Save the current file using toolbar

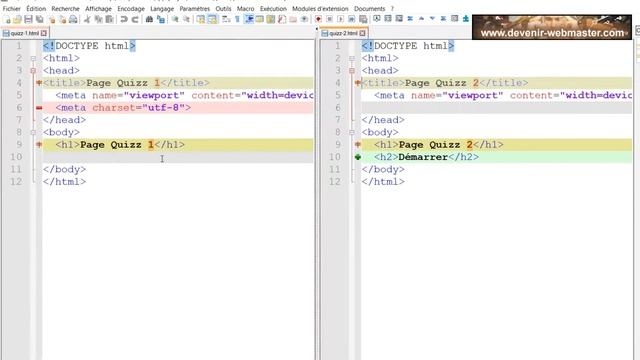28,19
